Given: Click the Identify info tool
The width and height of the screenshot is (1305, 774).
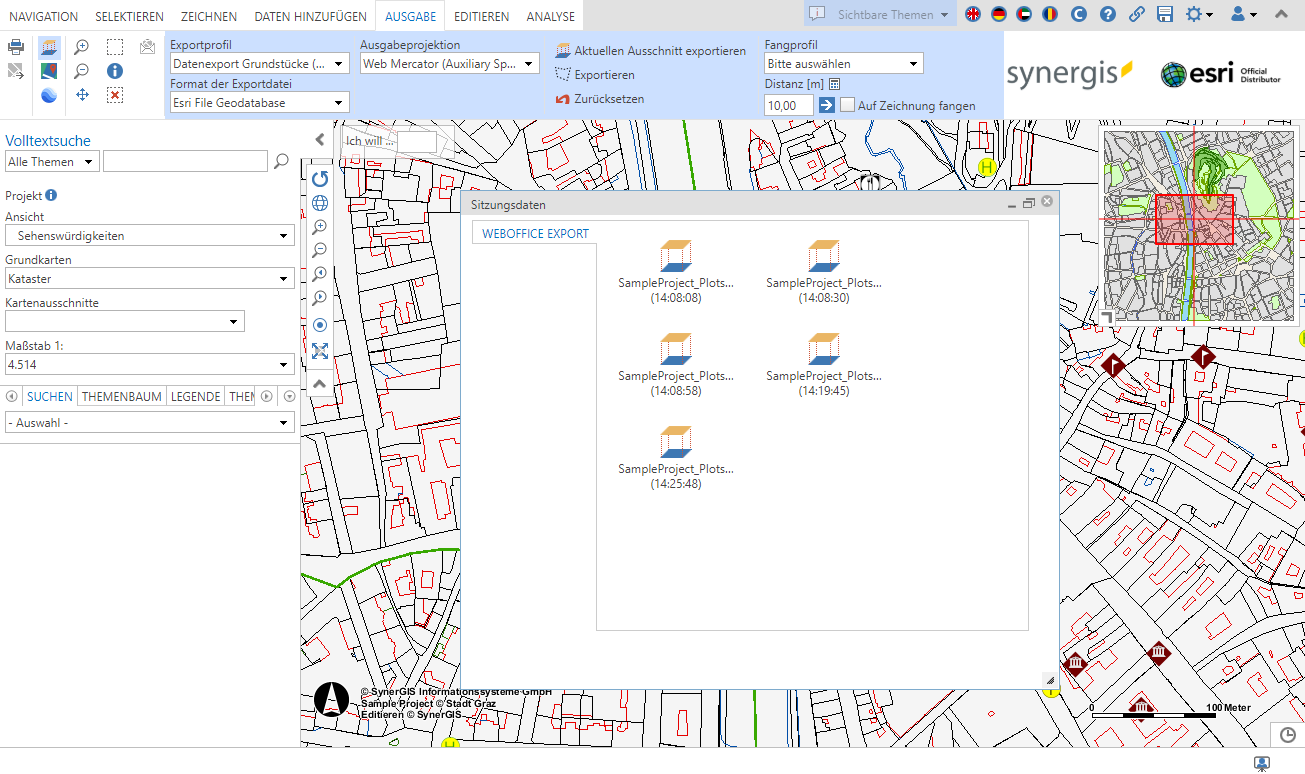Looking at the screenshot, I should click(x=115, y=70).
